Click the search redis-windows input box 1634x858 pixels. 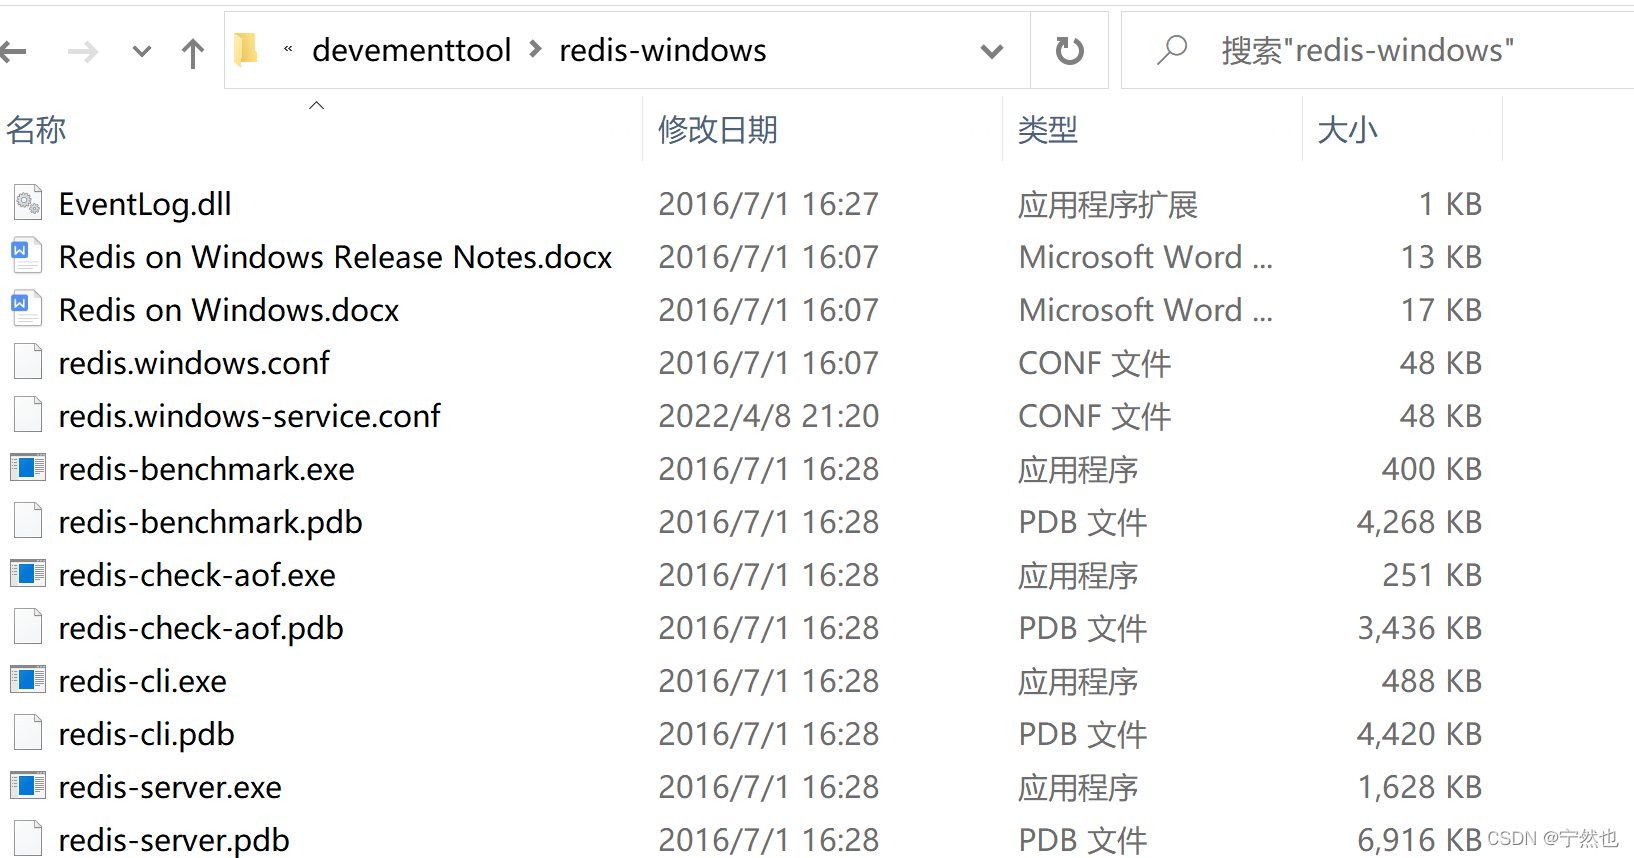[x=1380, y=50]
